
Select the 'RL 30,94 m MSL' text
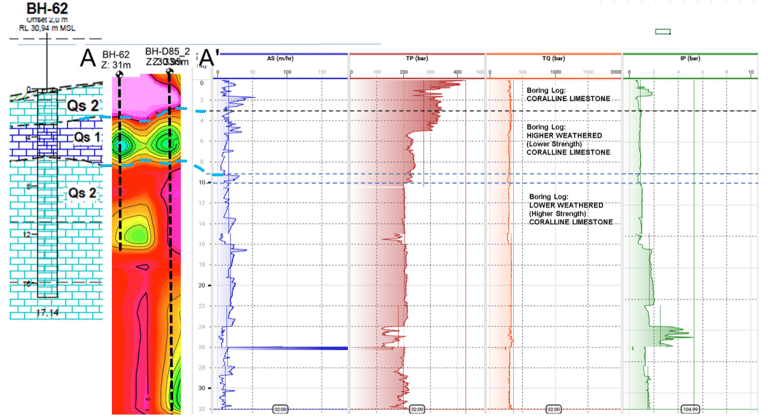point(47,28)
